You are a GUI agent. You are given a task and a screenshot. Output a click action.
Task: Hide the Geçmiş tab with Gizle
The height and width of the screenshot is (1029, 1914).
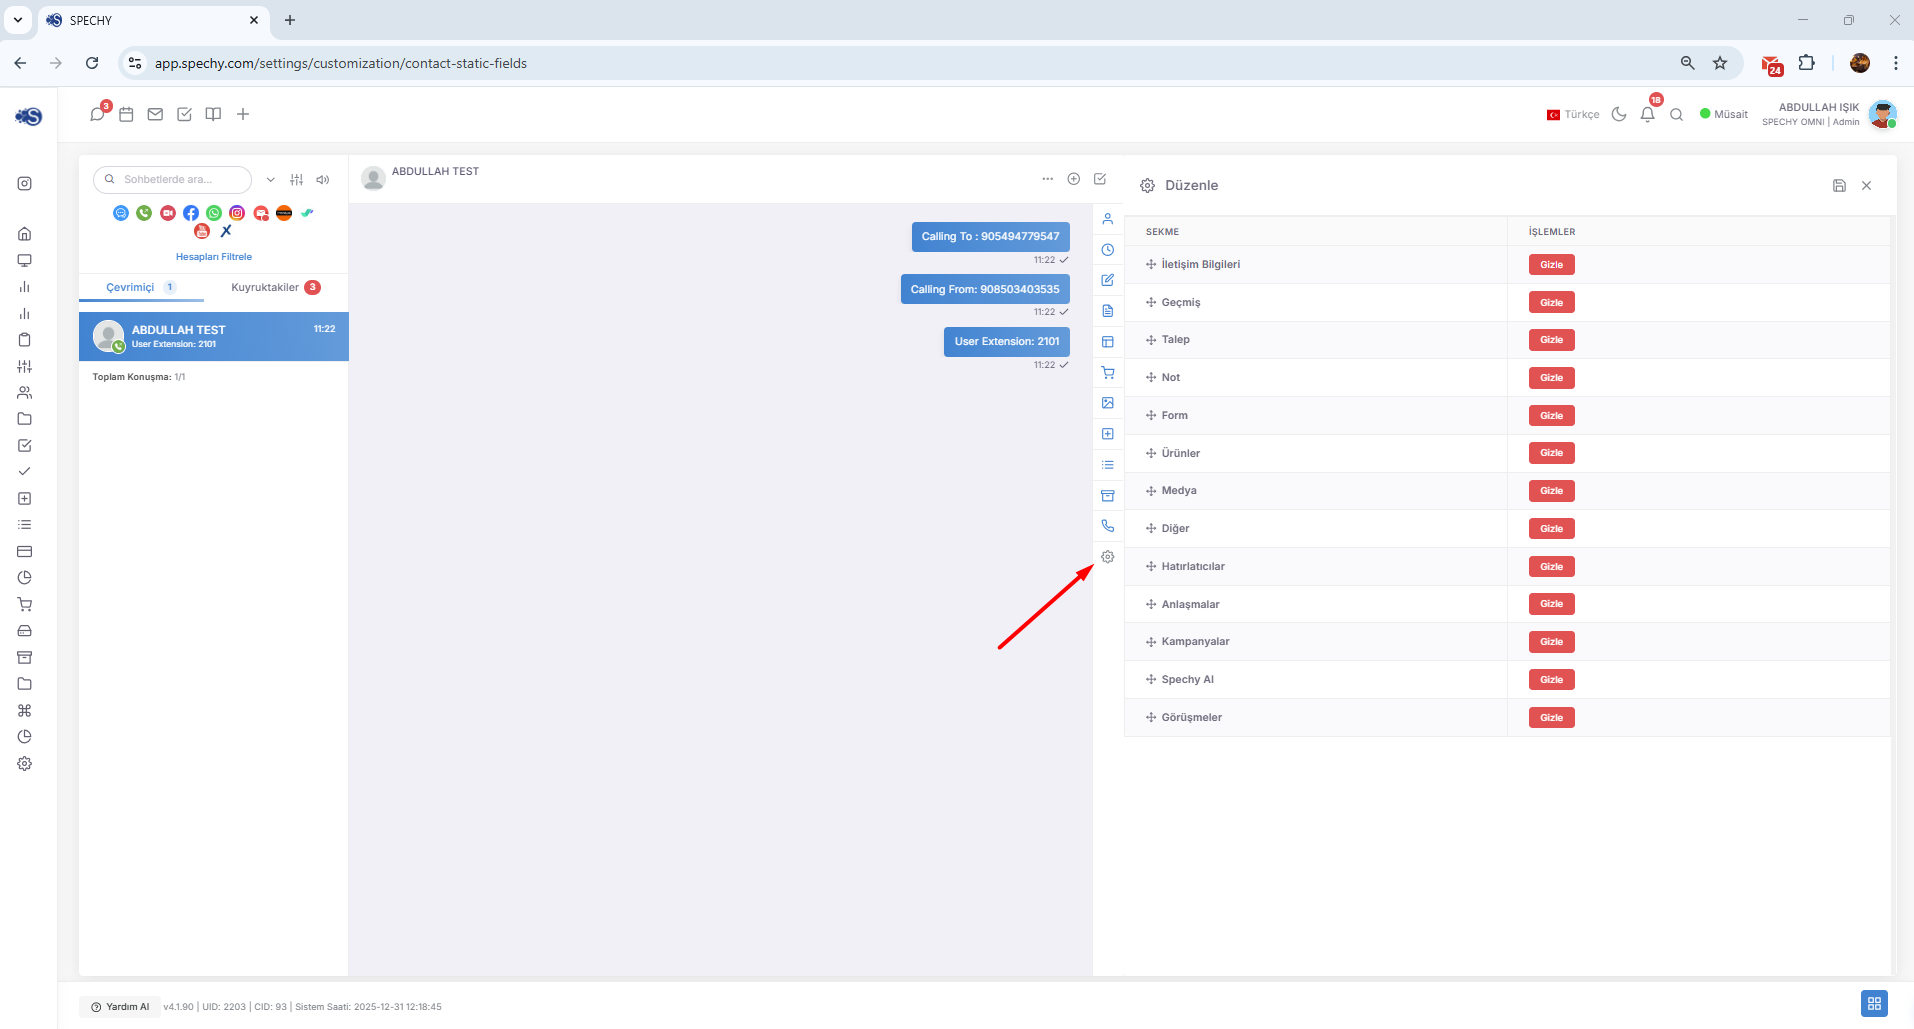tap(1551, 302)
